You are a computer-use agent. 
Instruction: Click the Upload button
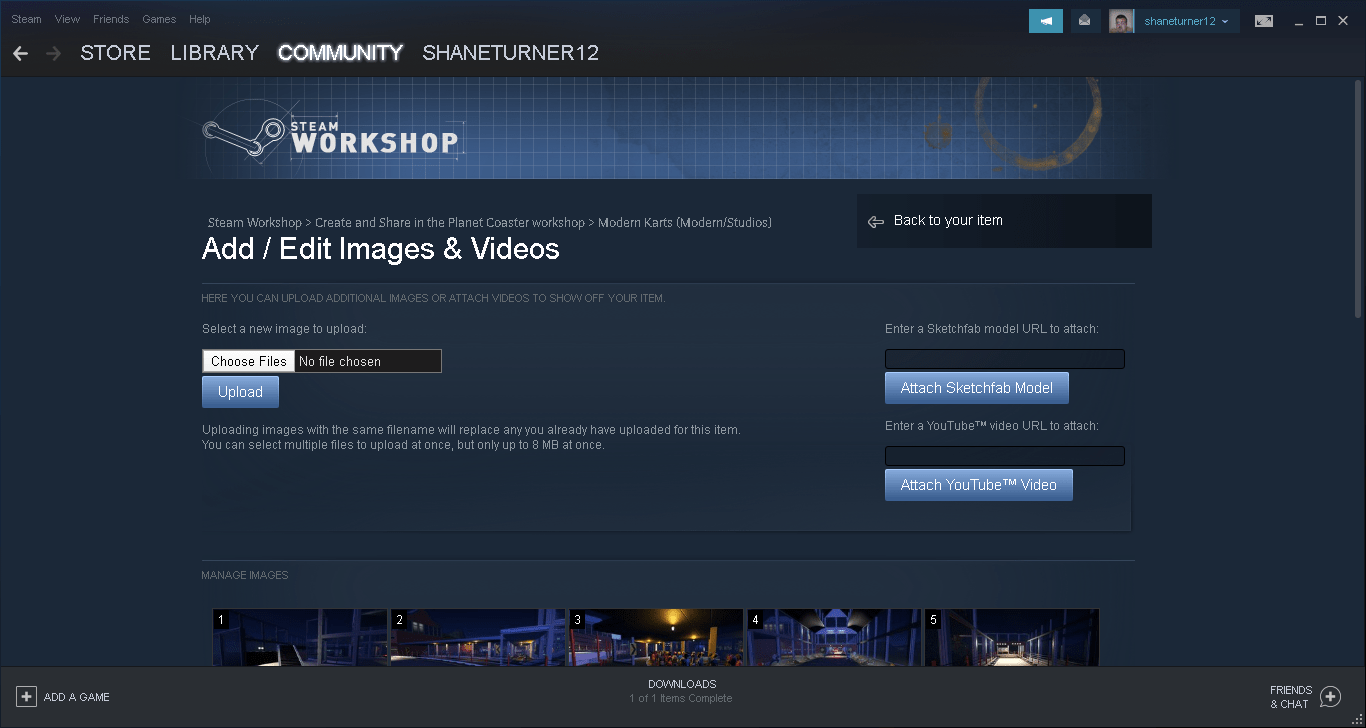[240, 391]
